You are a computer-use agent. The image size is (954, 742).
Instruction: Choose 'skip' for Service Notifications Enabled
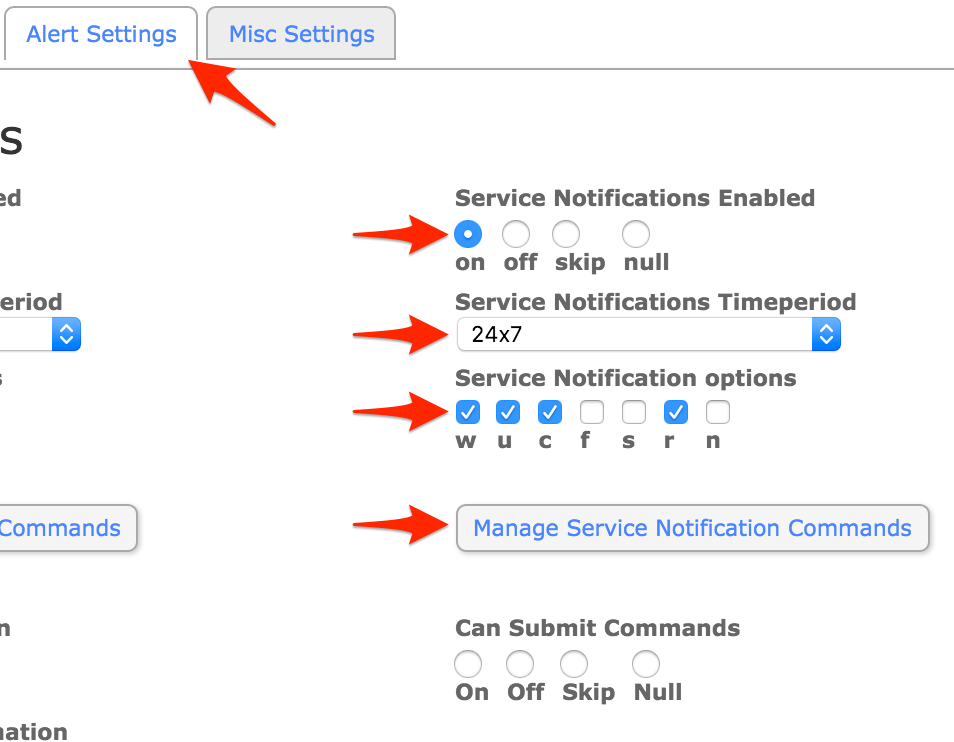coord(566,235)
